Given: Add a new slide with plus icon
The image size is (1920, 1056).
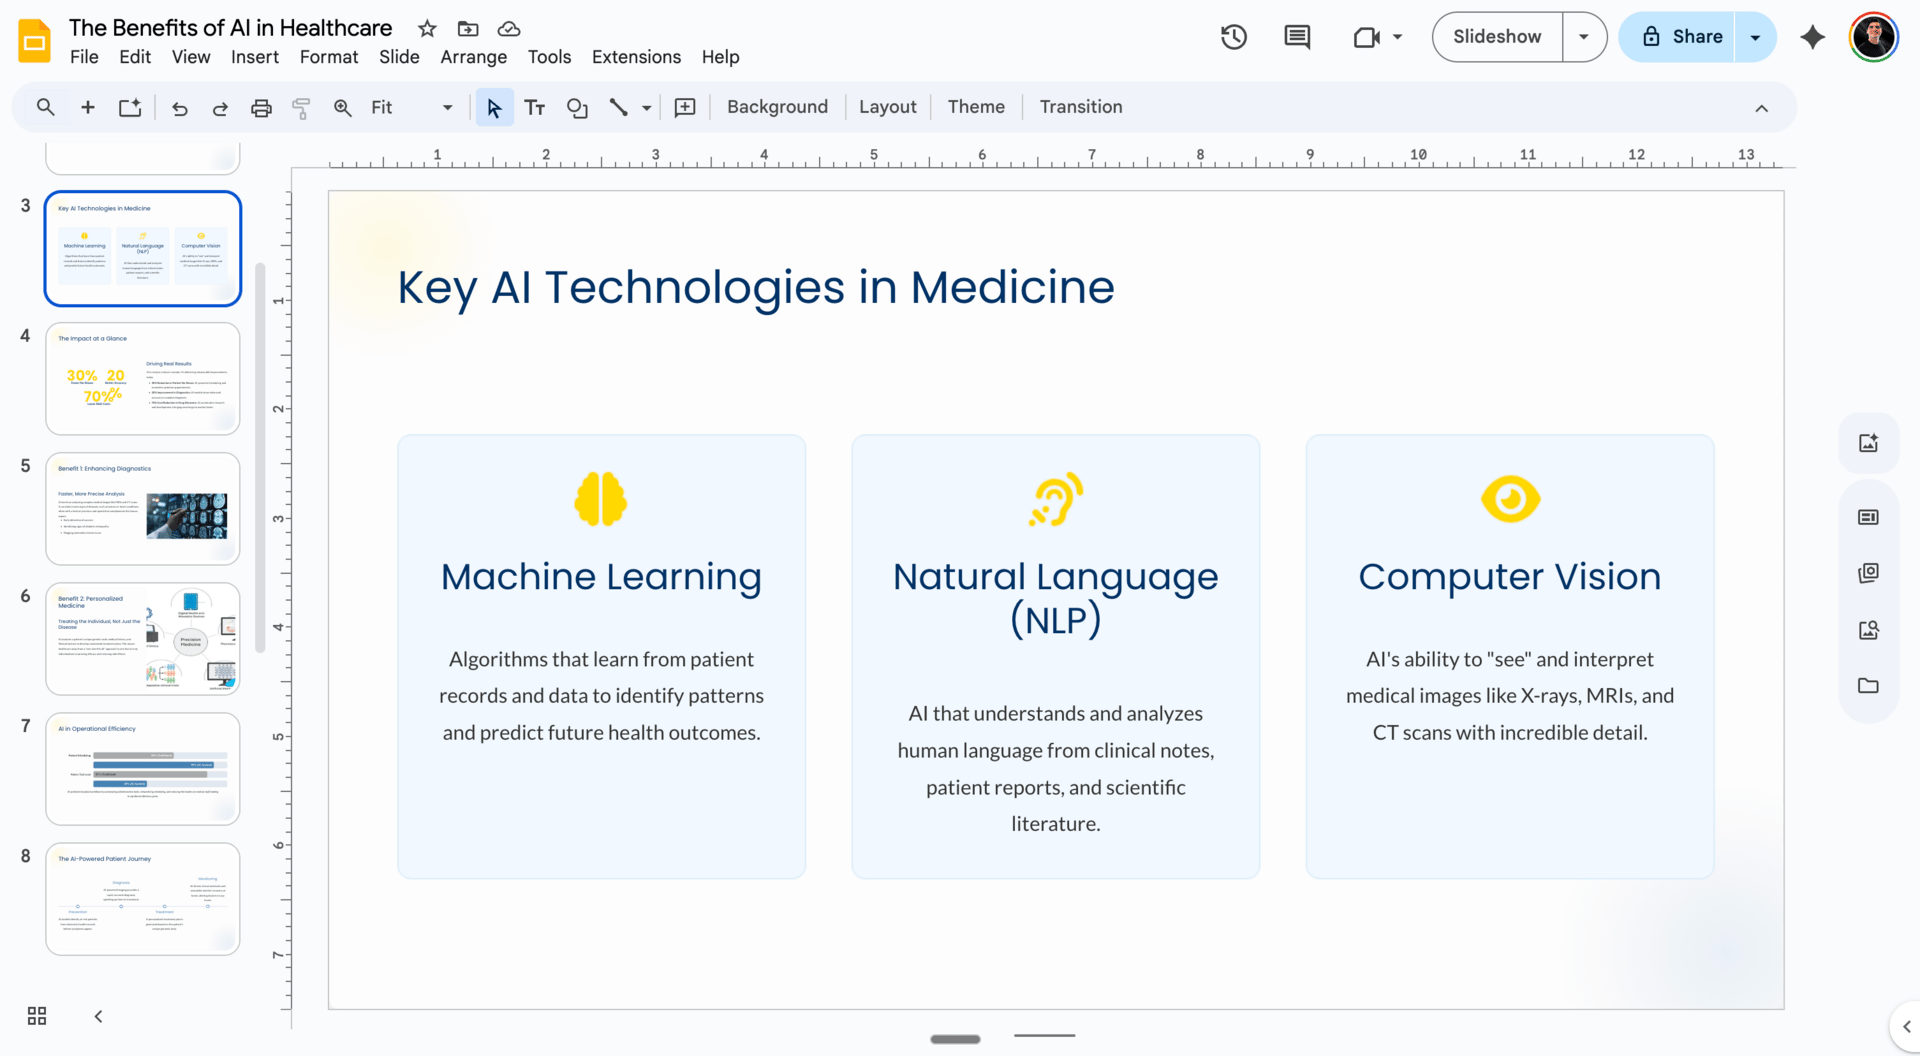Looking at the screenshot, I should [x=88, y=107].
